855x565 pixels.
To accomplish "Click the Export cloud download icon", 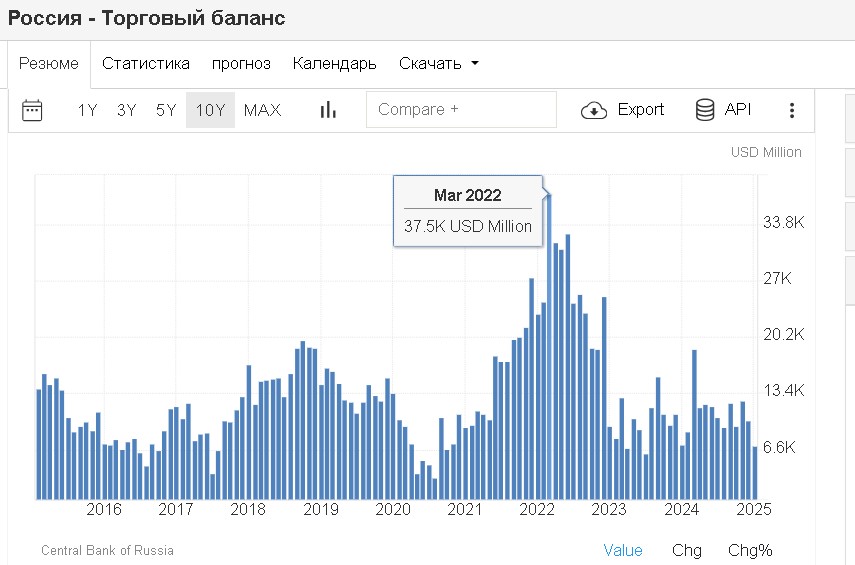I will pyautogui.click(x=594, y=110).
